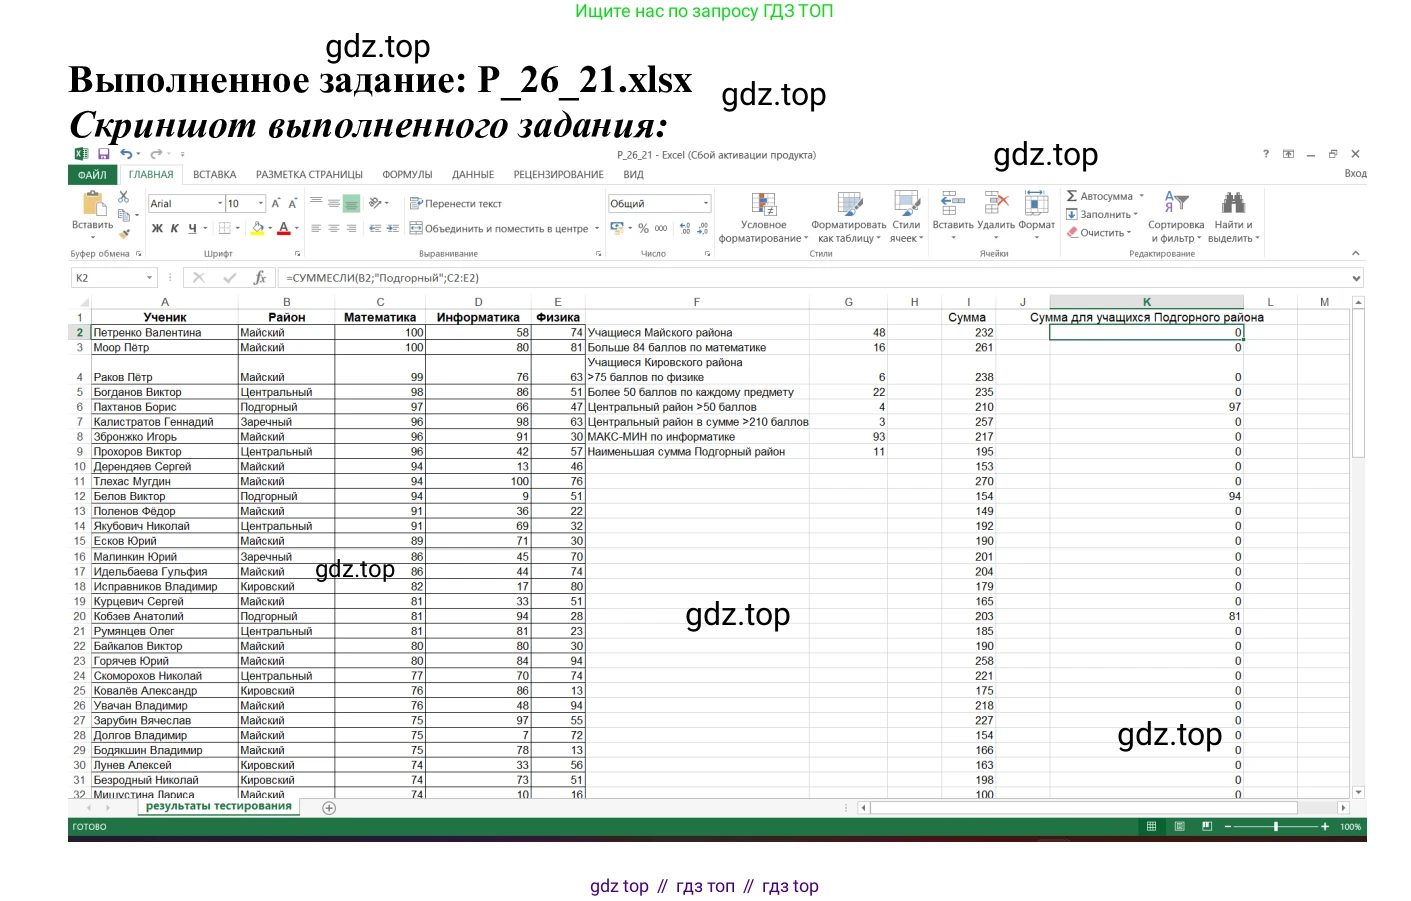
Task: Toggle center horizontal alignment
Action: point(334,229)
